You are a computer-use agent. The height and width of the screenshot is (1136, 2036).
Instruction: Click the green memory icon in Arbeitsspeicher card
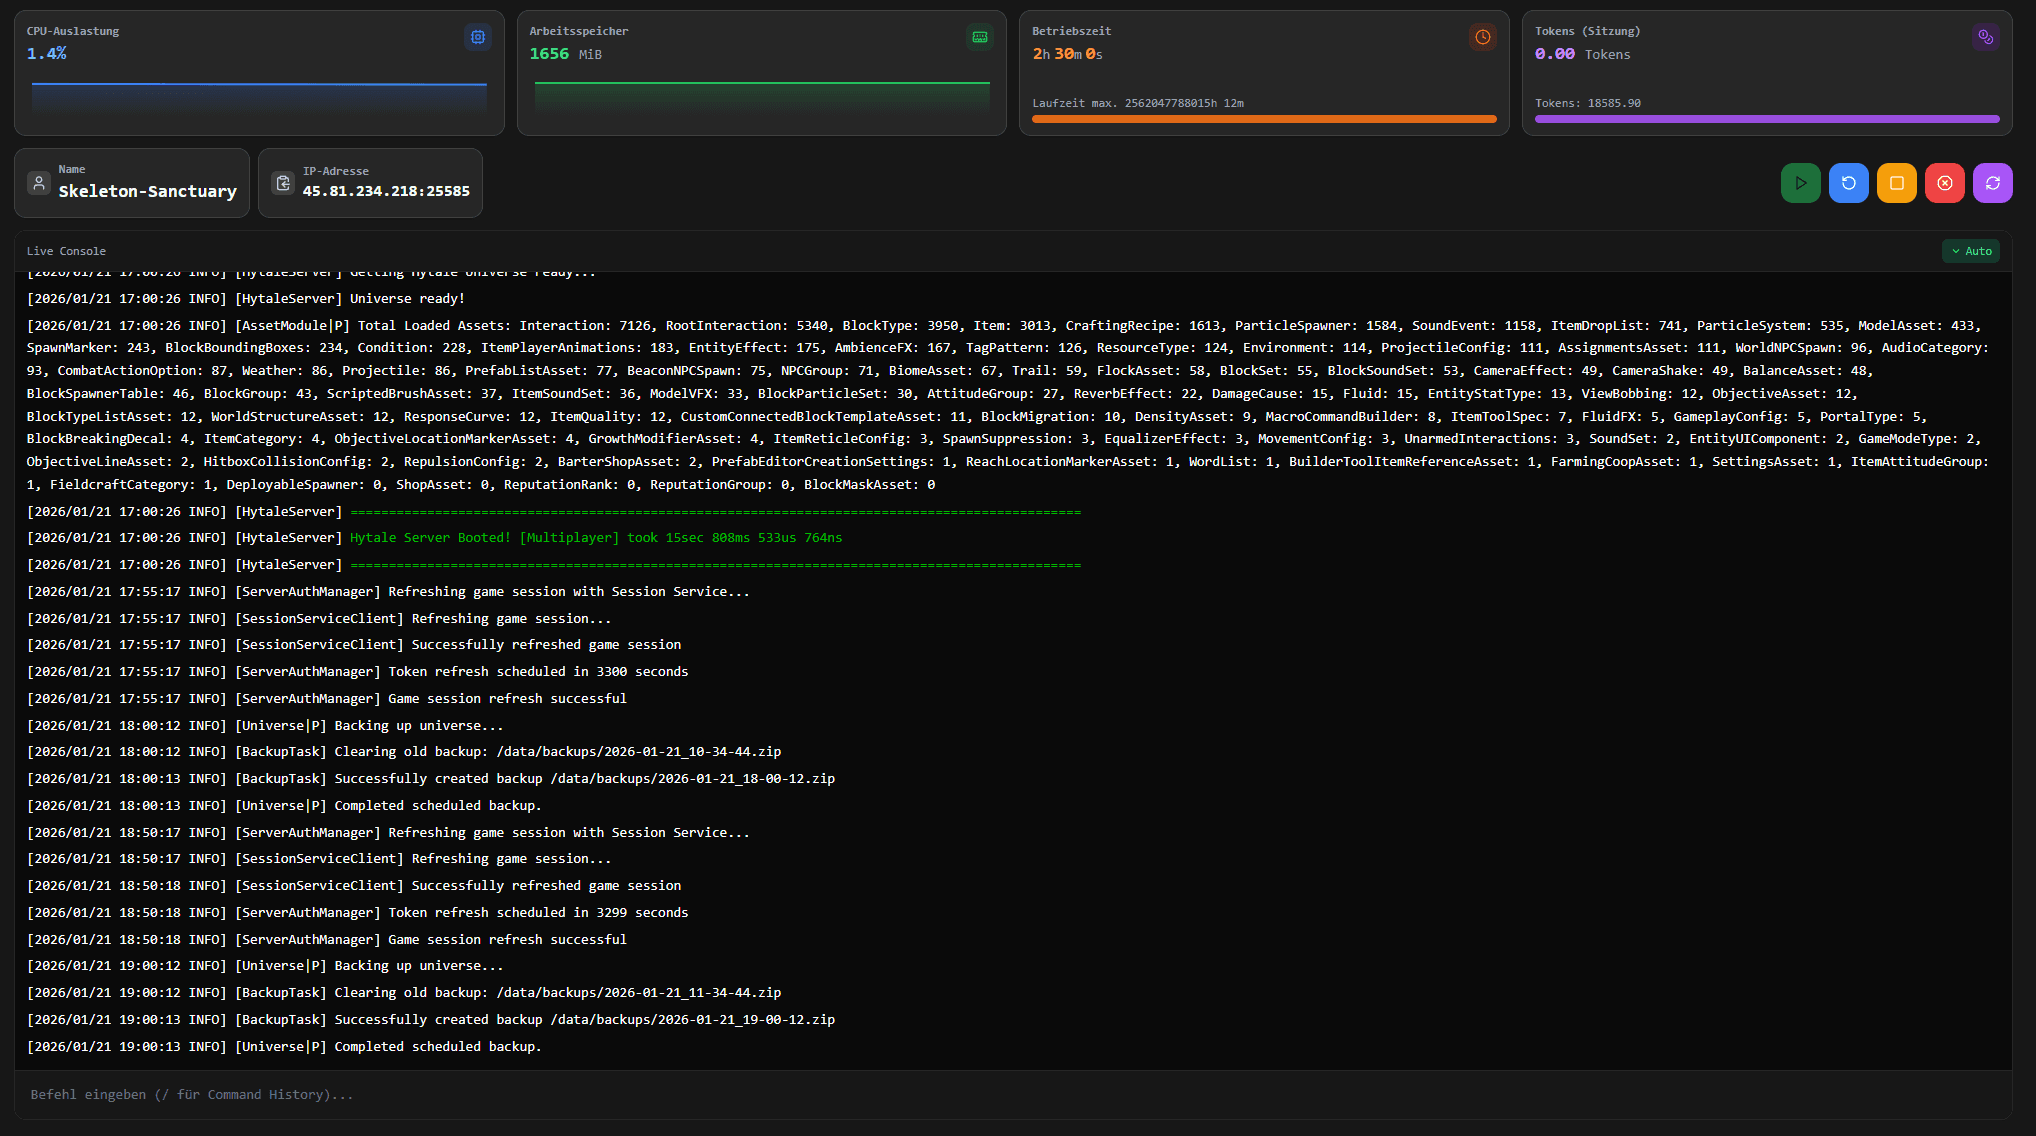click(980, 37)
